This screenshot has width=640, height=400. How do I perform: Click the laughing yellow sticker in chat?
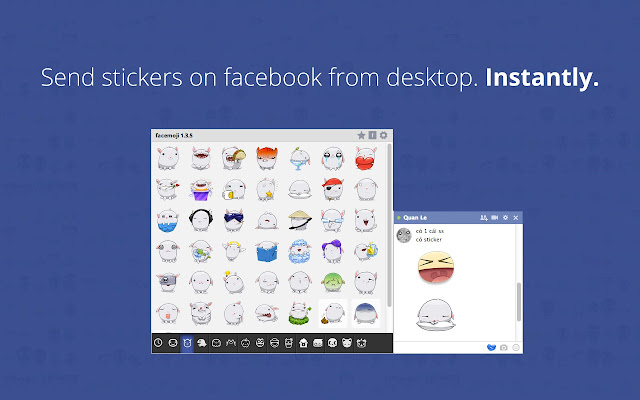[x=436, y=267]
